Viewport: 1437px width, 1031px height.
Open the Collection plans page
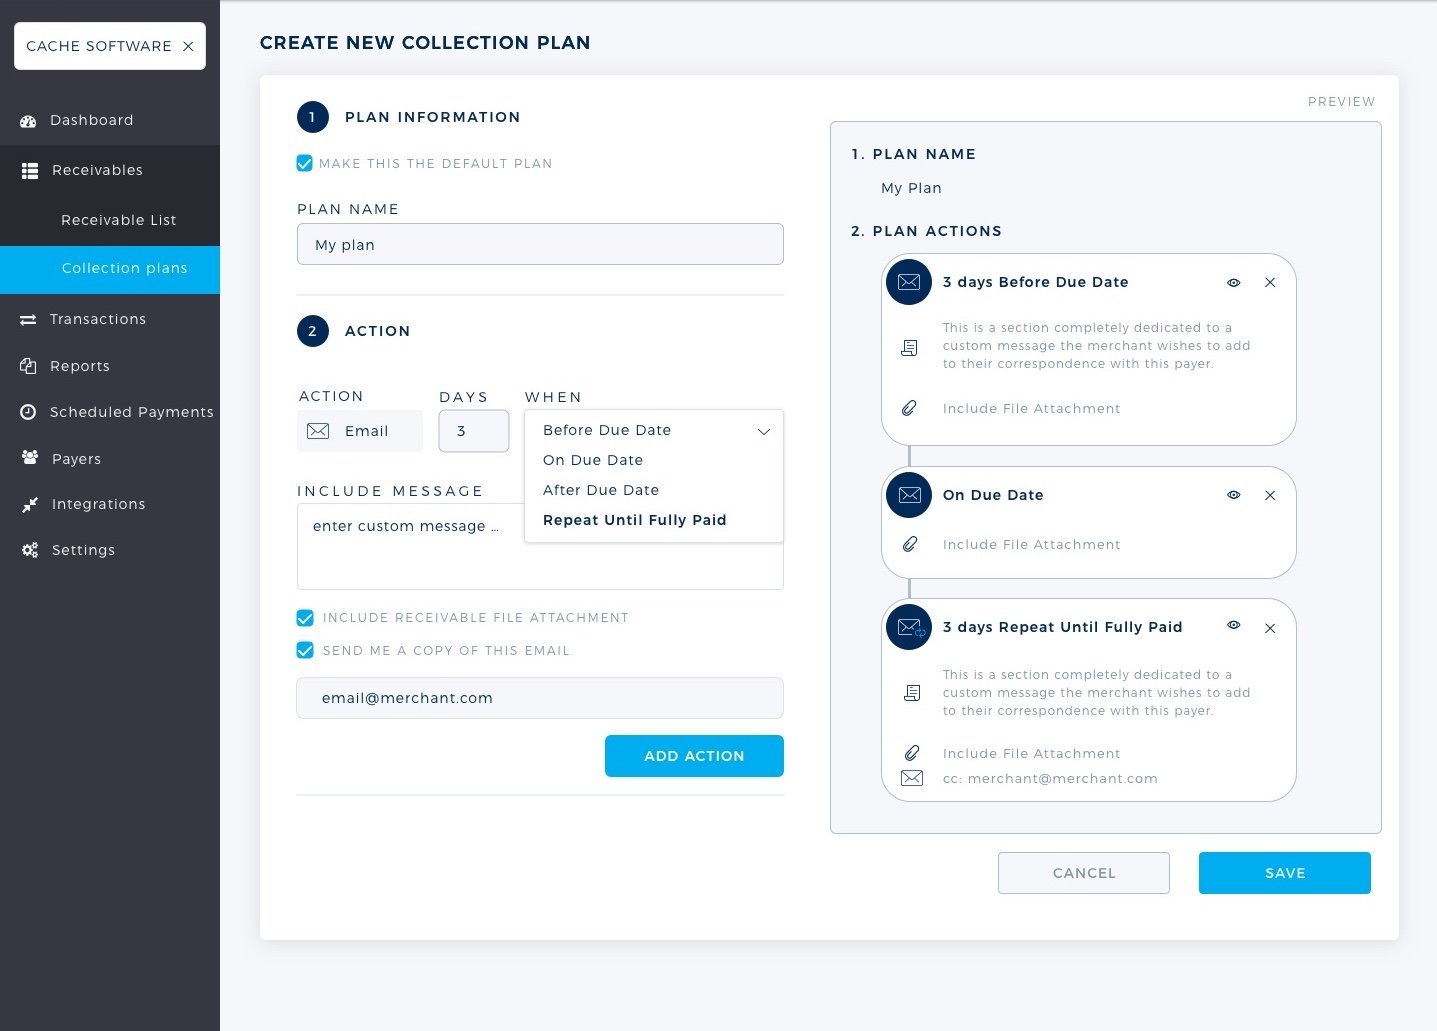click(110, 269)
